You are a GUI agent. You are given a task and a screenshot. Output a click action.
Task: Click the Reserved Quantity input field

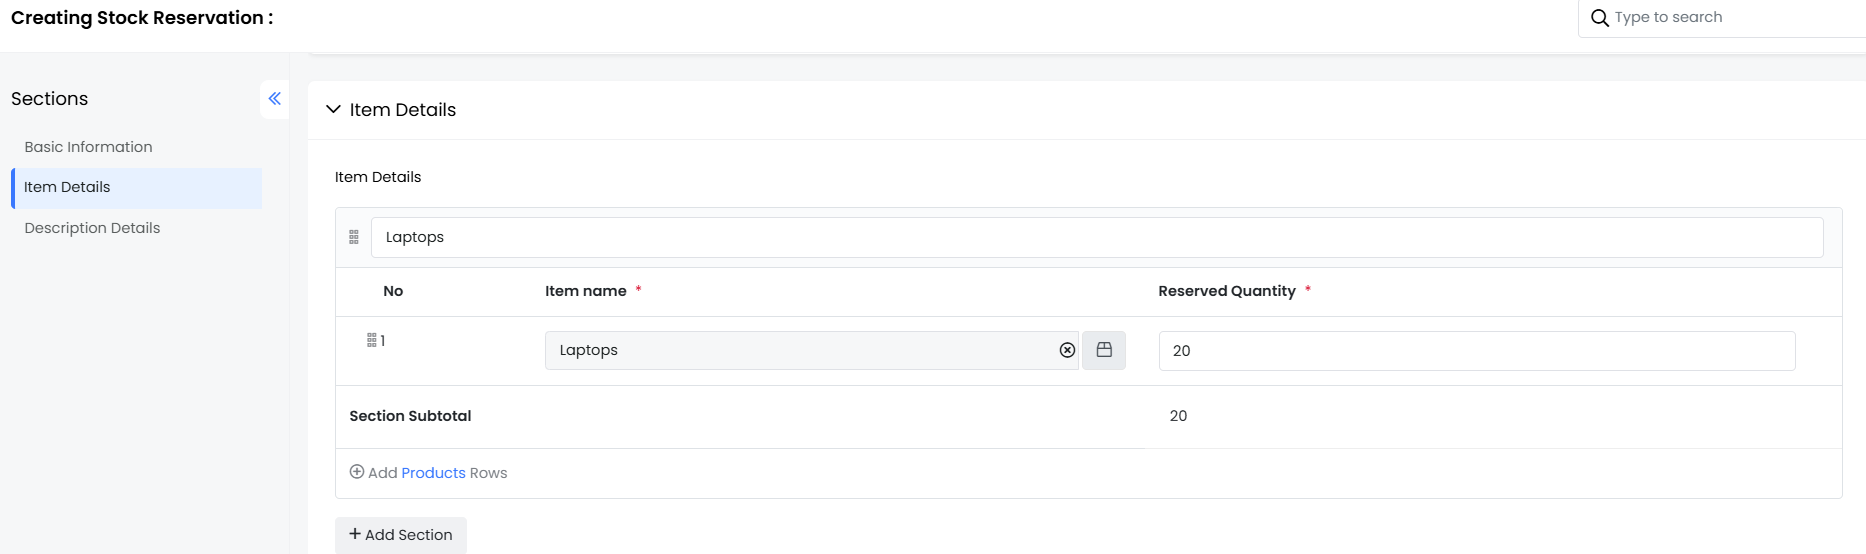(x=1476, y=351)
